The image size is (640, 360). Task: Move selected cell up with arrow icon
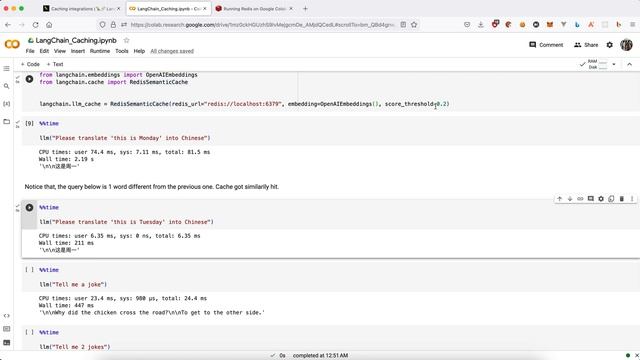coord(560,199)
